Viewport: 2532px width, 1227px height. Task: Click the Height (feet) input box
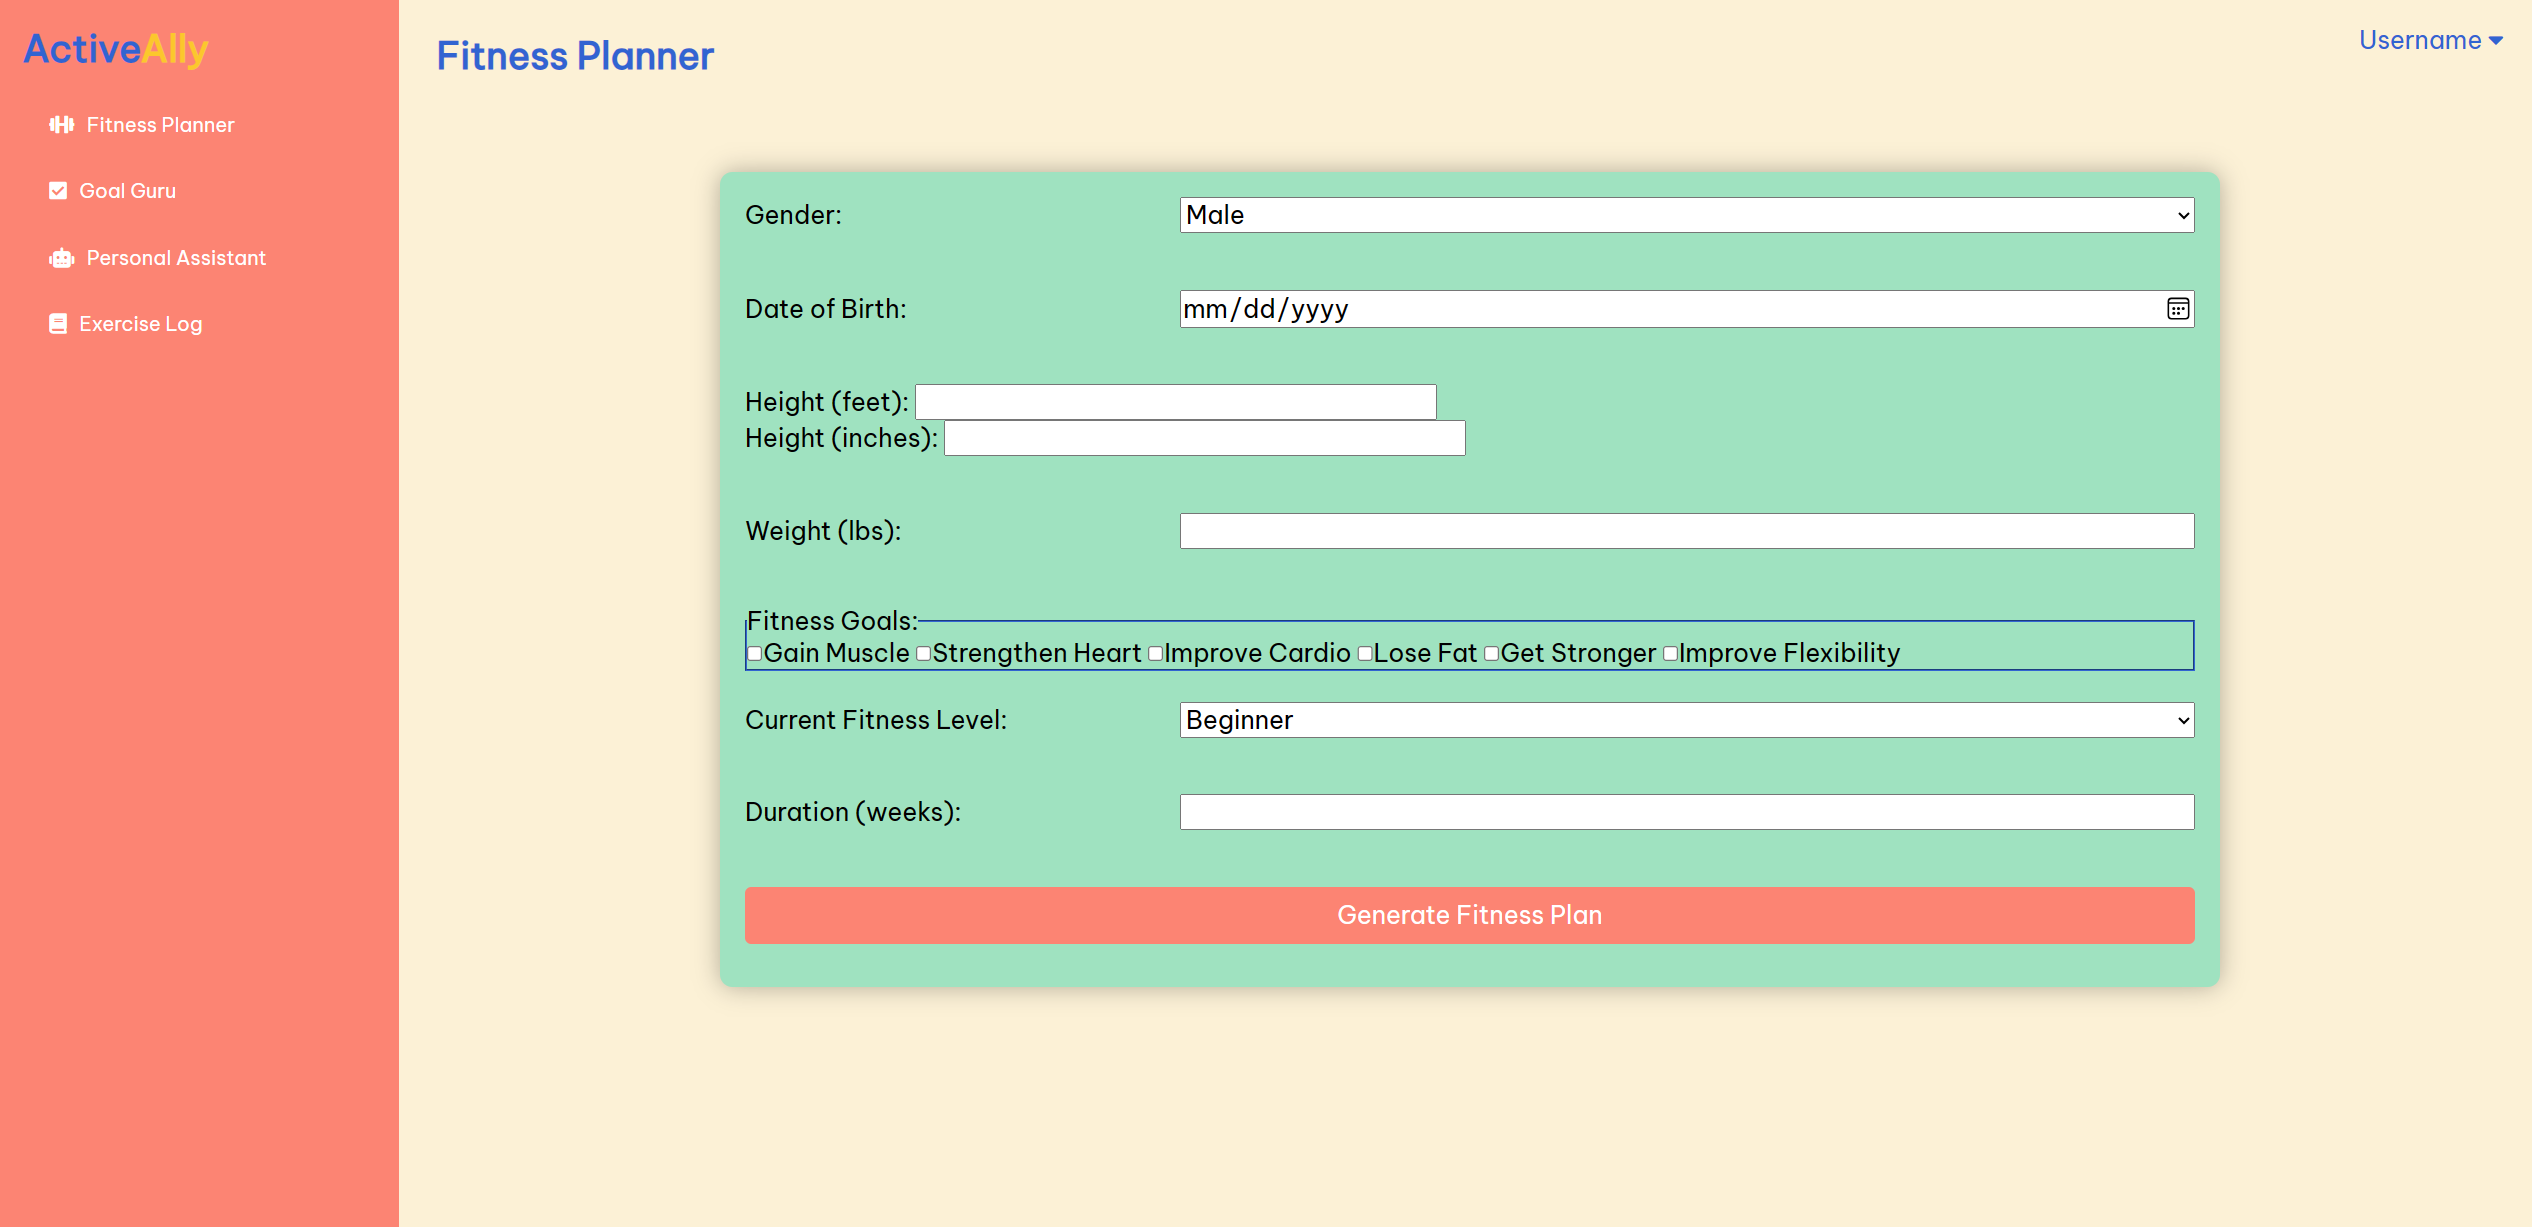coord(1175,402)
